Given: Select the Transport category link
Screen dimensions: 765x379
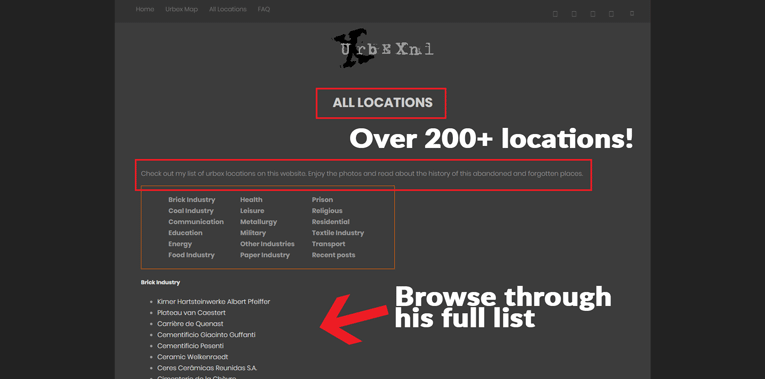Looking at the screenshot, I should (x=329, y=244).
